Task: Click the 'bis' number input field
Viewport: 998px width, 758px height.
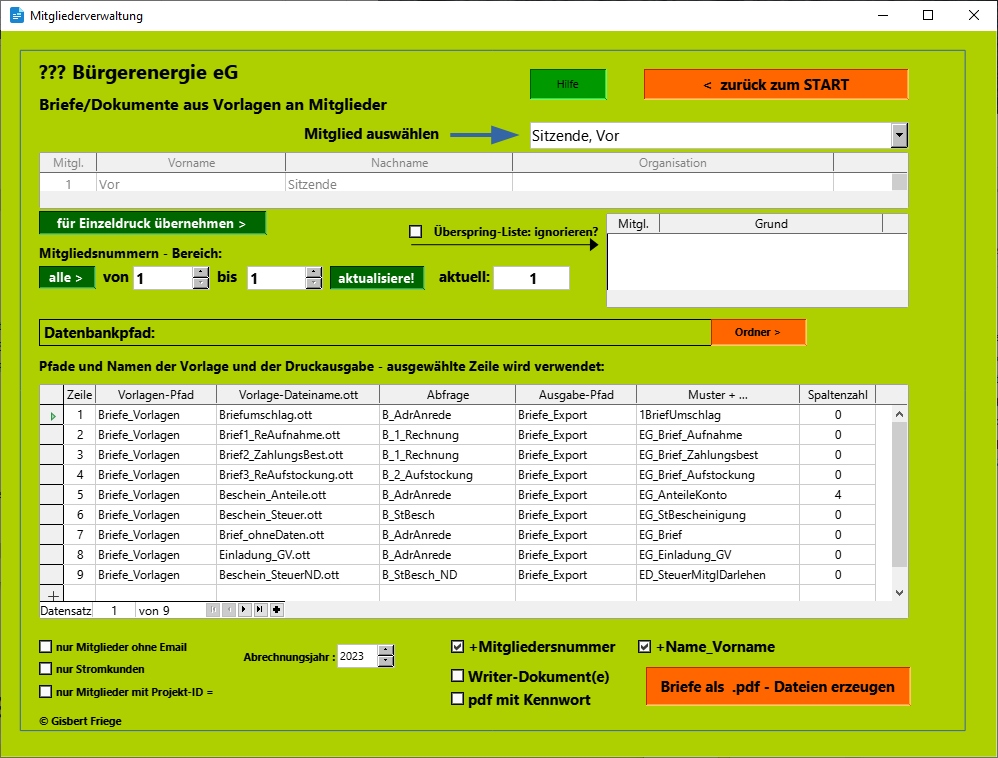Action: [x=276, y=278]
